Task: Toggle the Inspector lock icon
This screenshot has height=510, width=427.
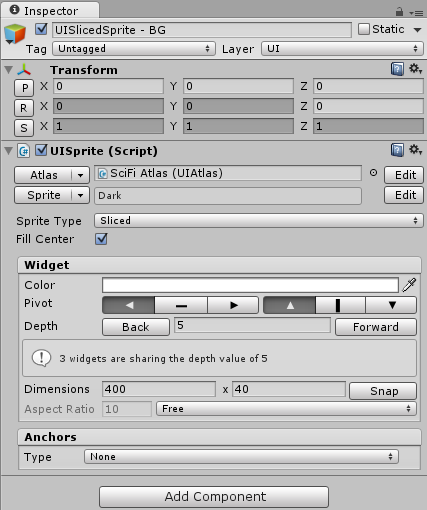Action: coord(399,12)
